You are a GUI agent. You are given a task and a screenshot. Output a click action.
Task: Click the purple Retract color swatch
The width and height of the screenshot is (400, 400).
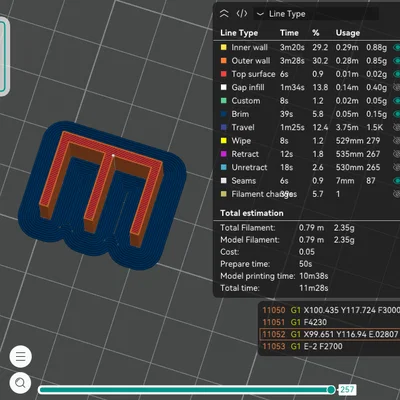224,154
